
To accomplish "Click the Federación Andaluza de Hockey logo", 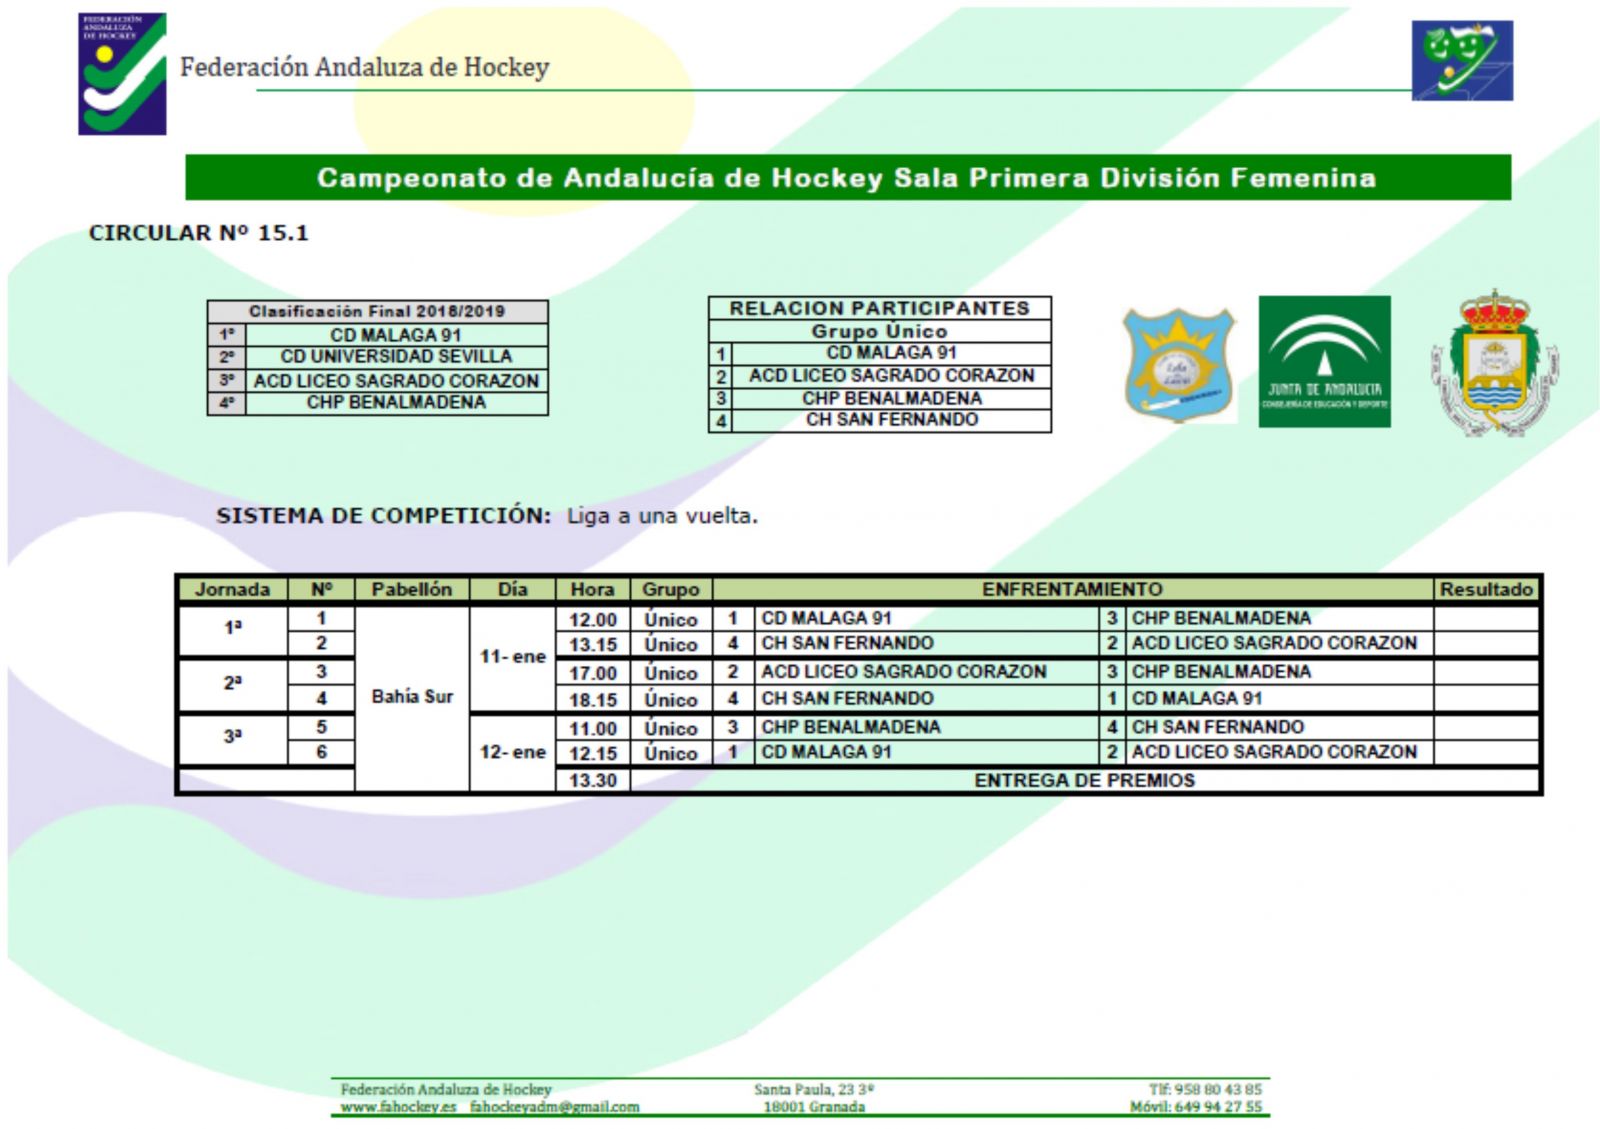I will point(122,74).
